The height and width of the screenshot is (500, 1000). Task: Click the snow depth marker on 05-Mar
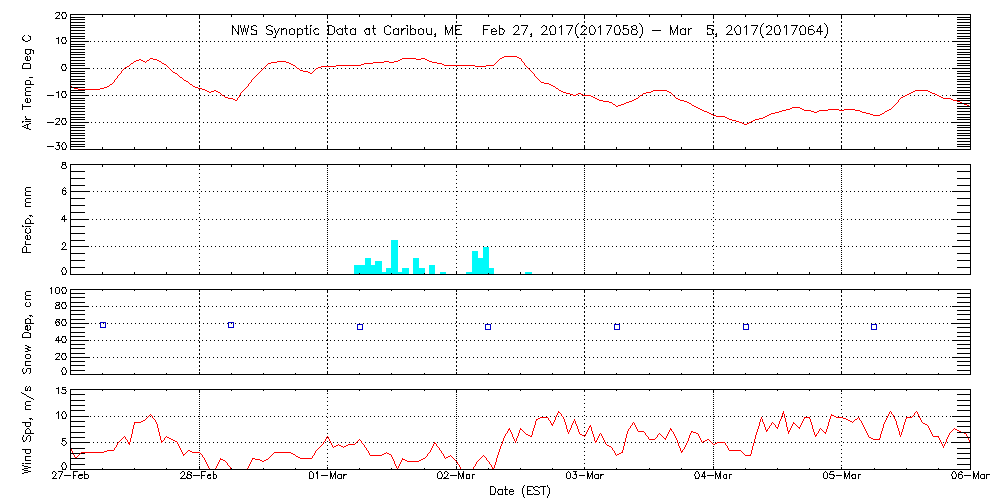[x=874, y=327]
